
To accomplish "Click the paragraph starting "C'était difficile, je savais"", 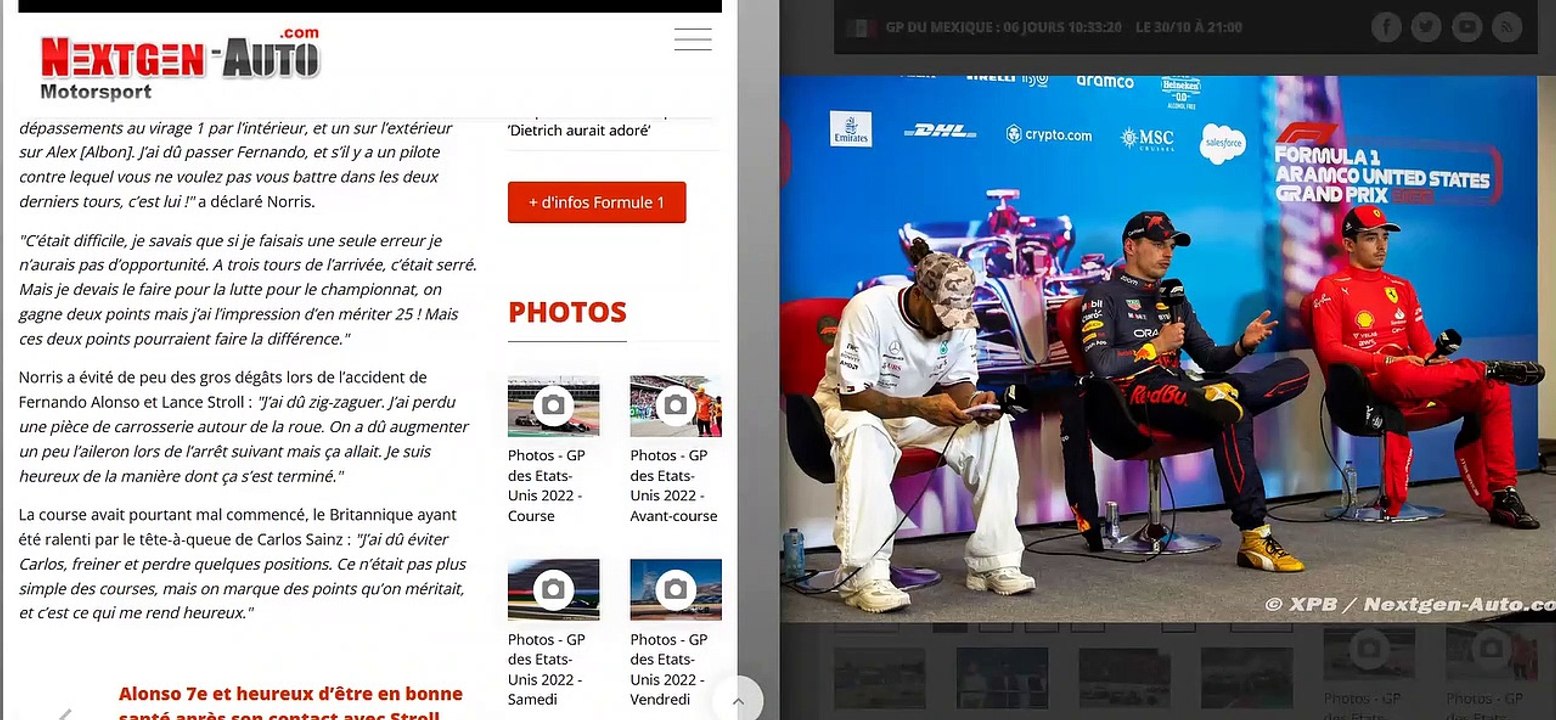I will coord(248,290).
